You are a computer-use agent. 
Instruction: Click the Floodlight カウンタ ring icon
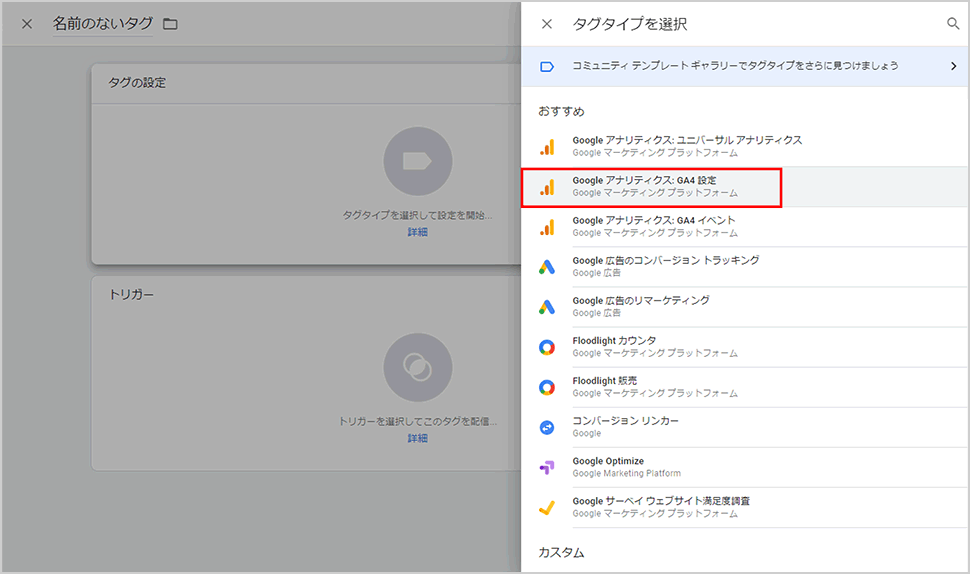click(x=547, y=348)
